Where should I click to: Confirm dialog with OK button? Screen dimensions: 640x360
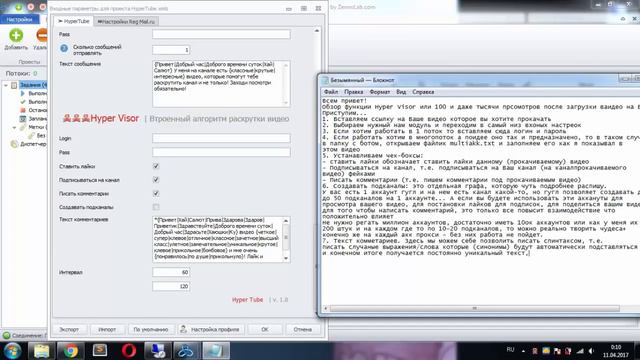[x=265, y=329]
